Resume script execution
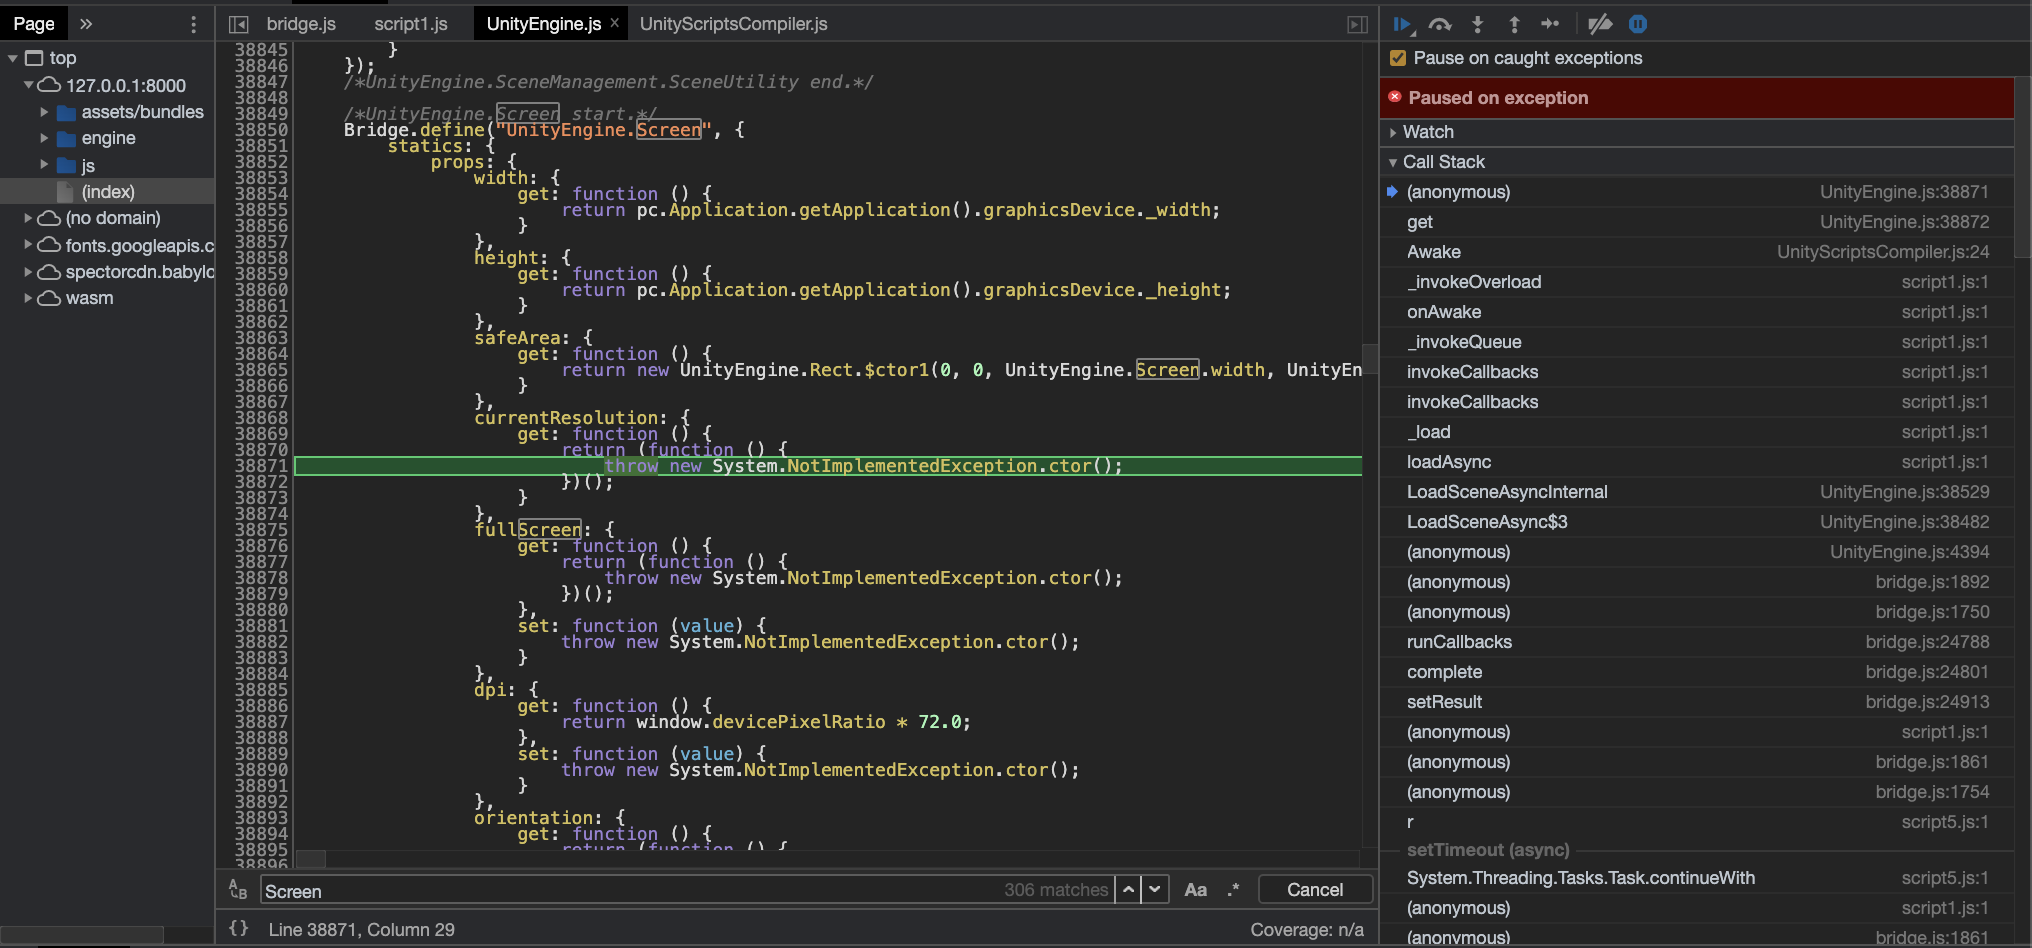 coord(1403,24)
